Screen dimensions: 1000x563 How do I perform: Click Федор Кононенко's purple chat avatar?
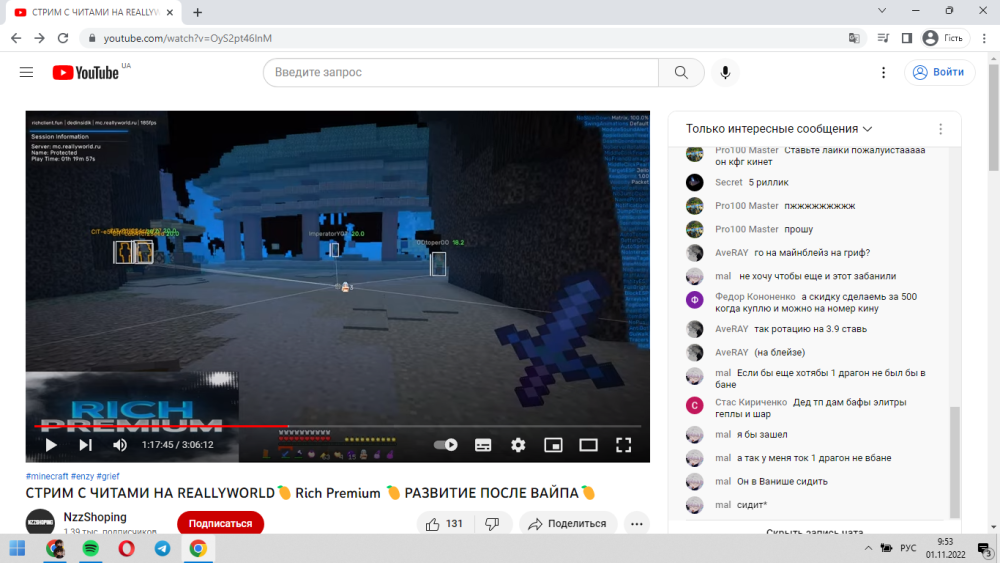695,300
